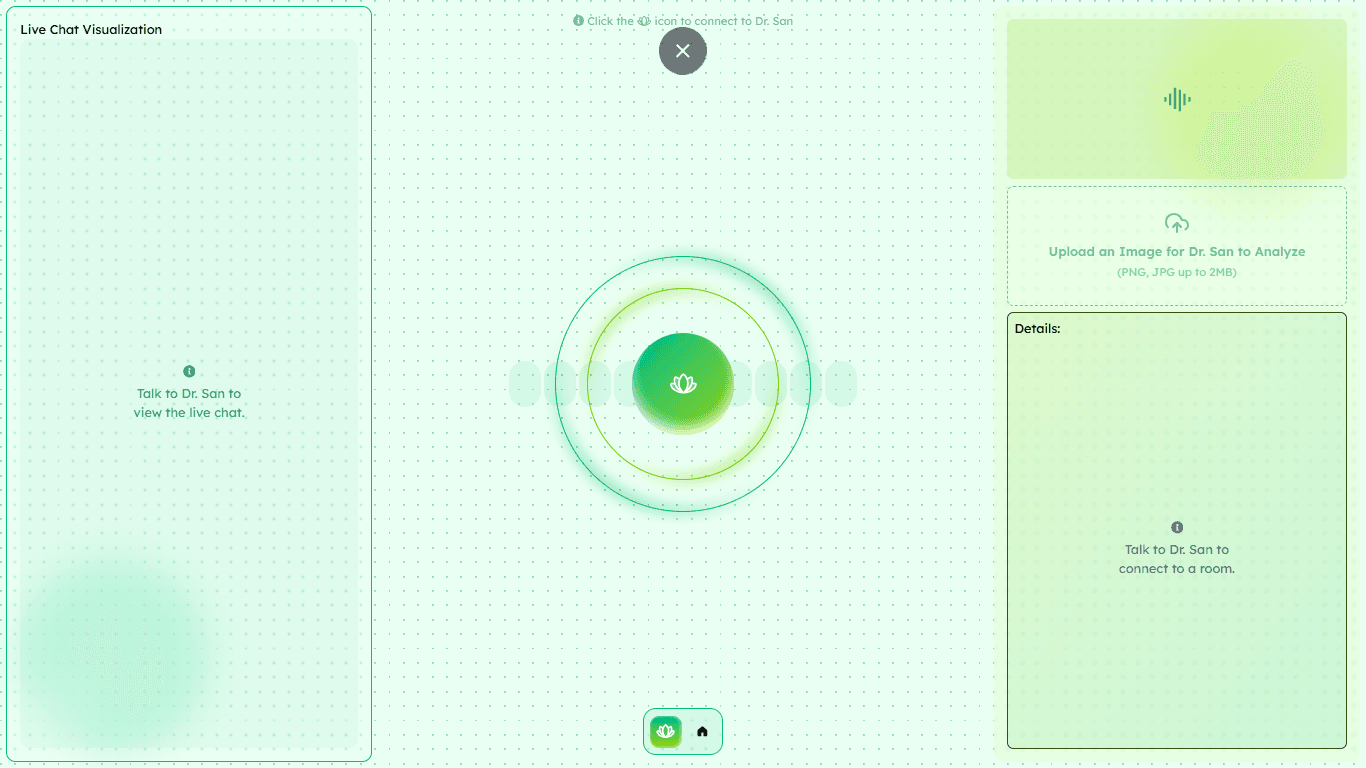
Task: Go home via the house icon
Action: 702,732
